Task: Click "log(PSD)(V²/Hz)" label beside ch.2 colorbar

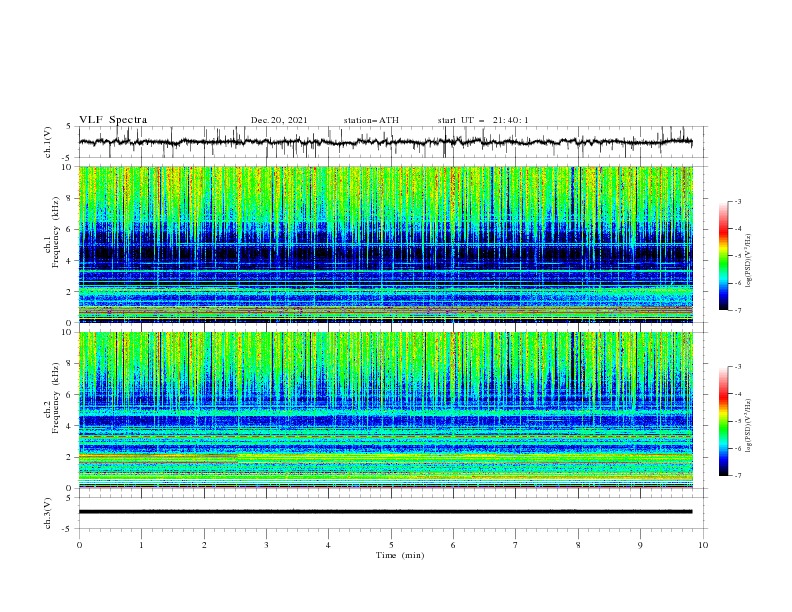Action: (748, 425)
